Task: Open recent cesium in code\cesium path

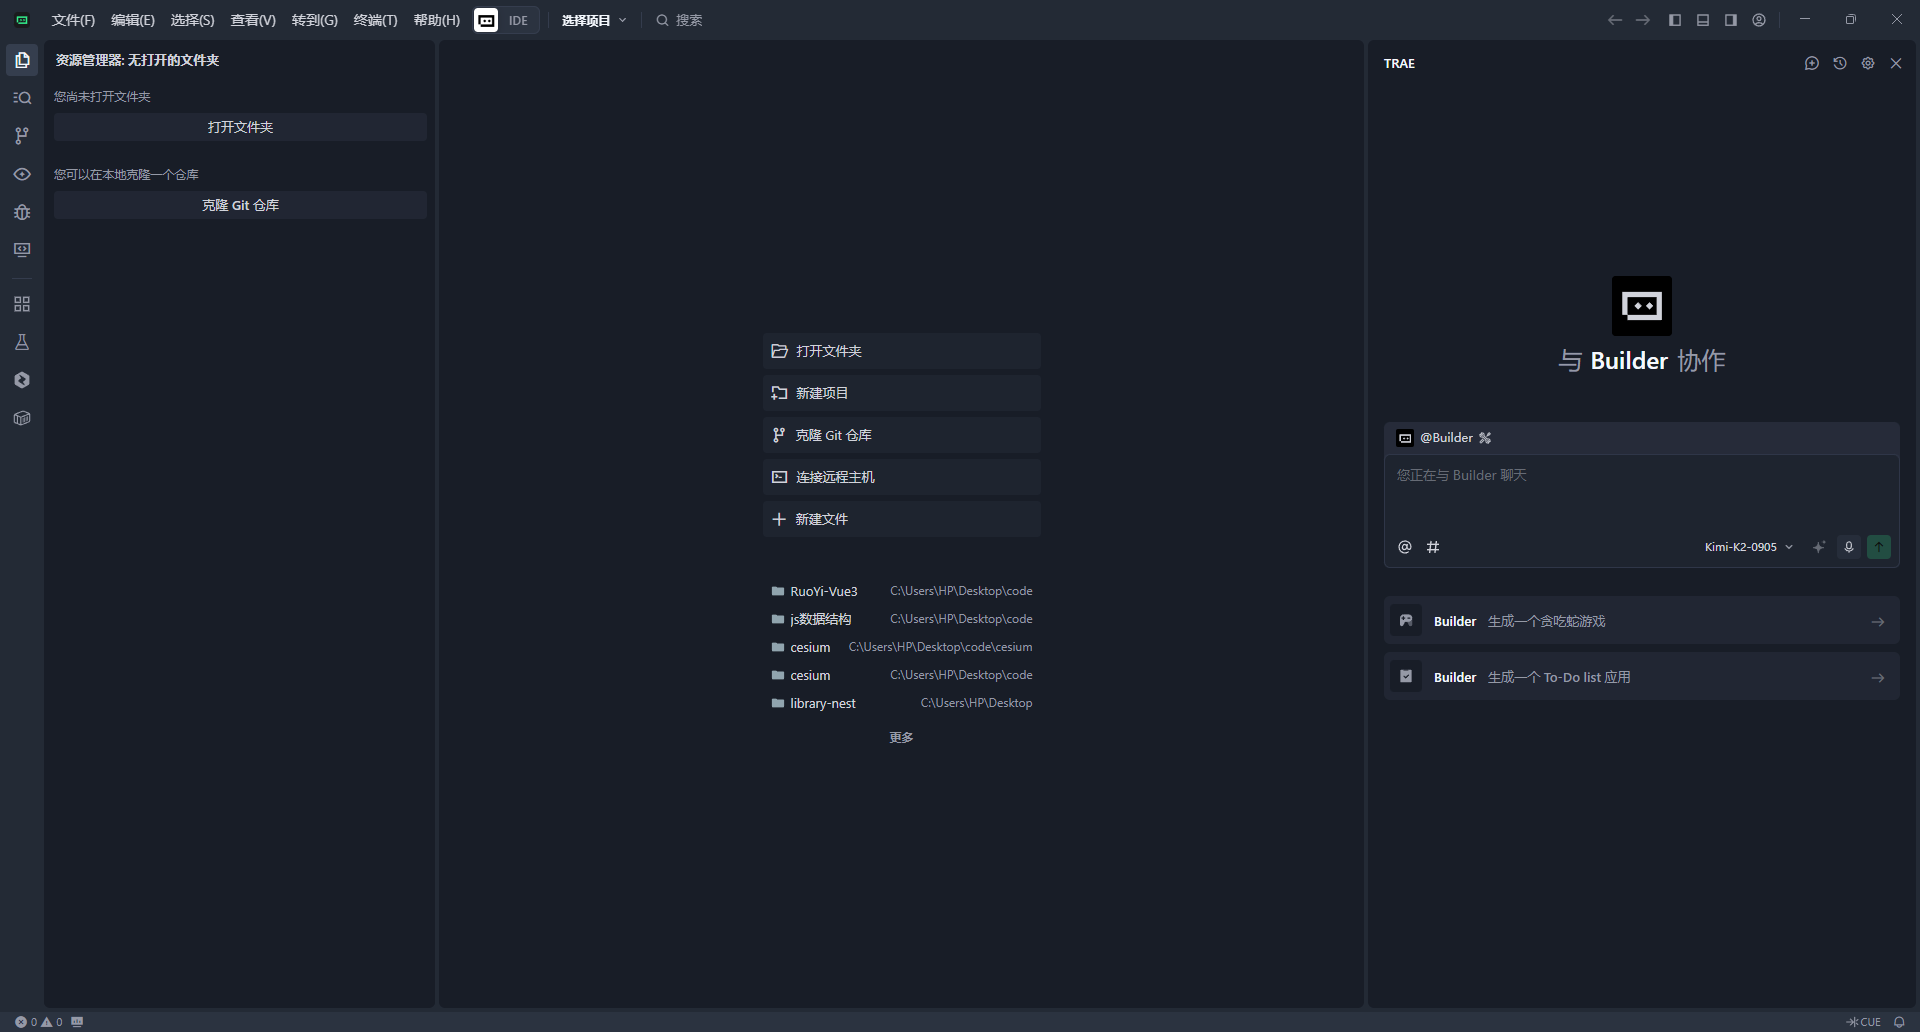Action: pos(901,647)
